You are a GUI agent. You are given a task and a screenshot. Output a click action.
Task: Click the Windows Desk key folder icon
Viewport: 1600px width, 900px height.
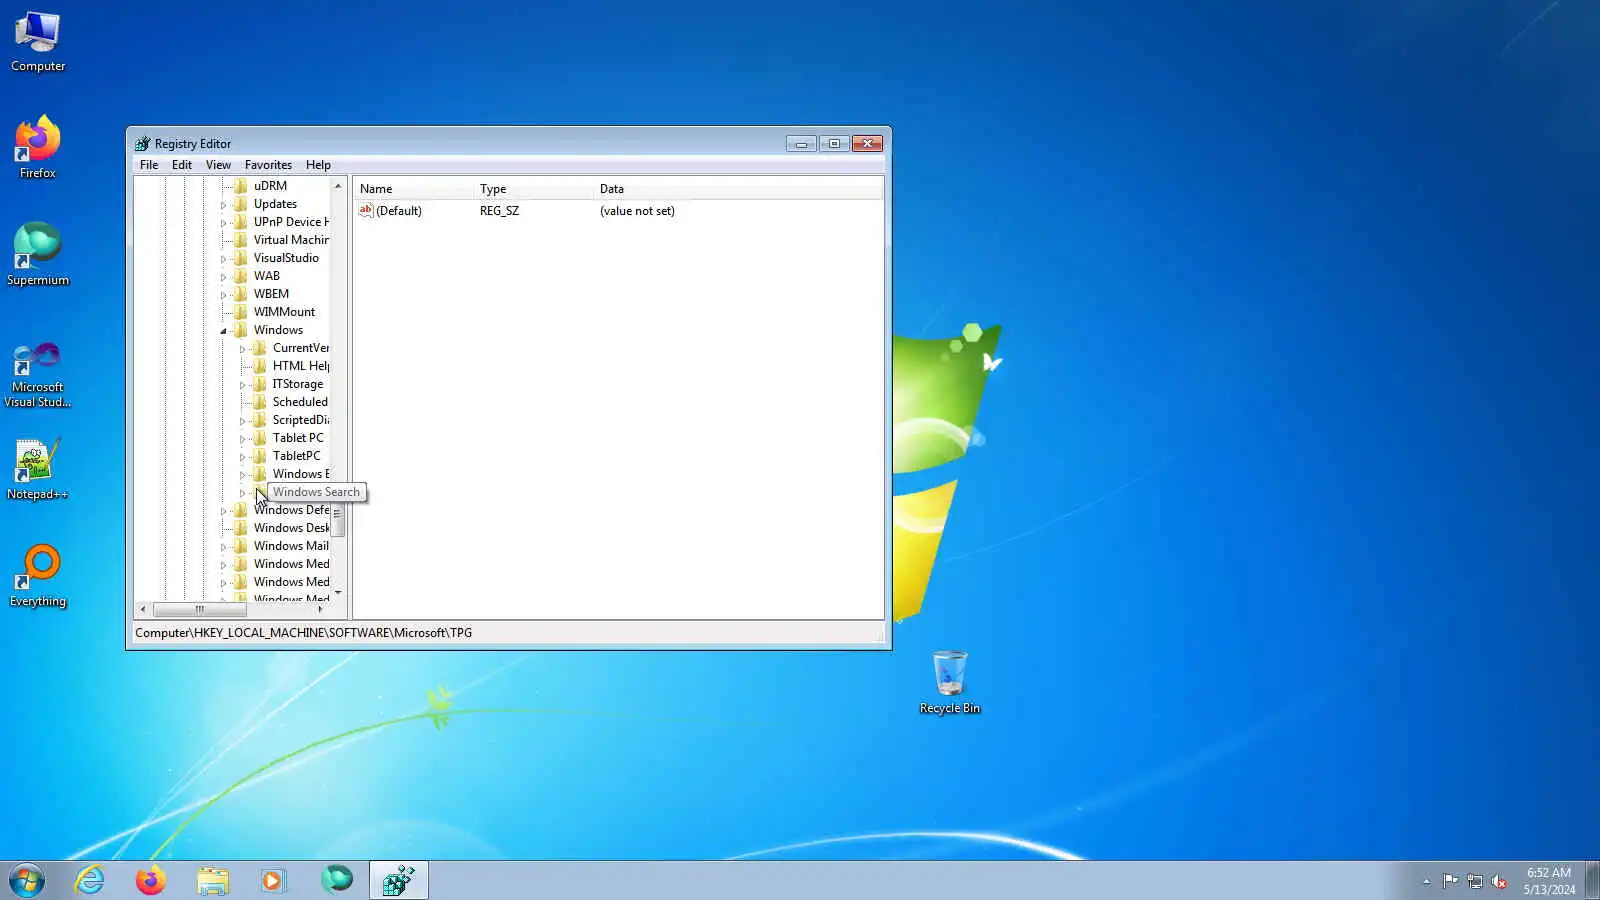[x=240, y=528]
